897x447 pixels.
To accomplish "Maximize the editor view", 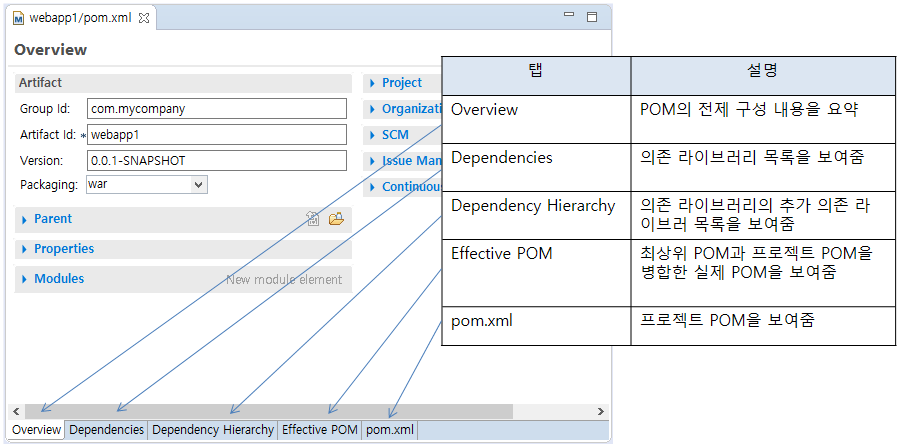I will pos(592,17).
